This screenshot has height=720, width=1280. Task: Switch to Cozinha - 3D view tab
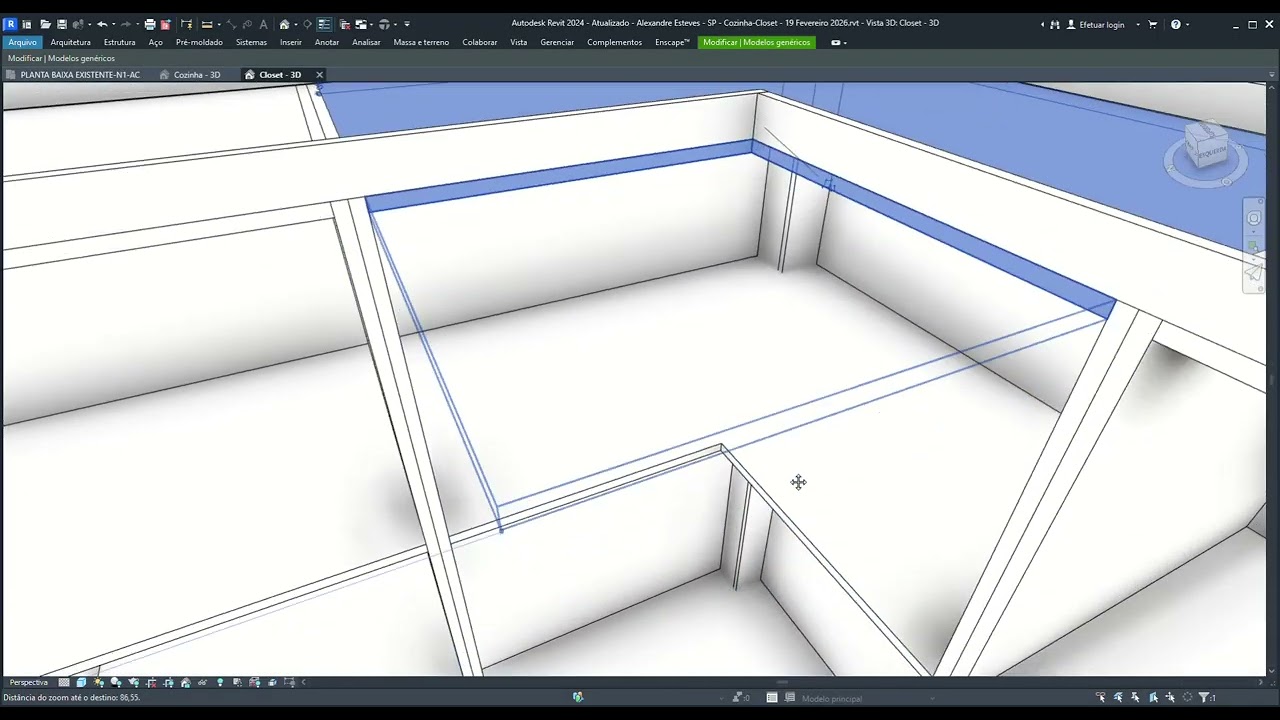coord(190,75)
